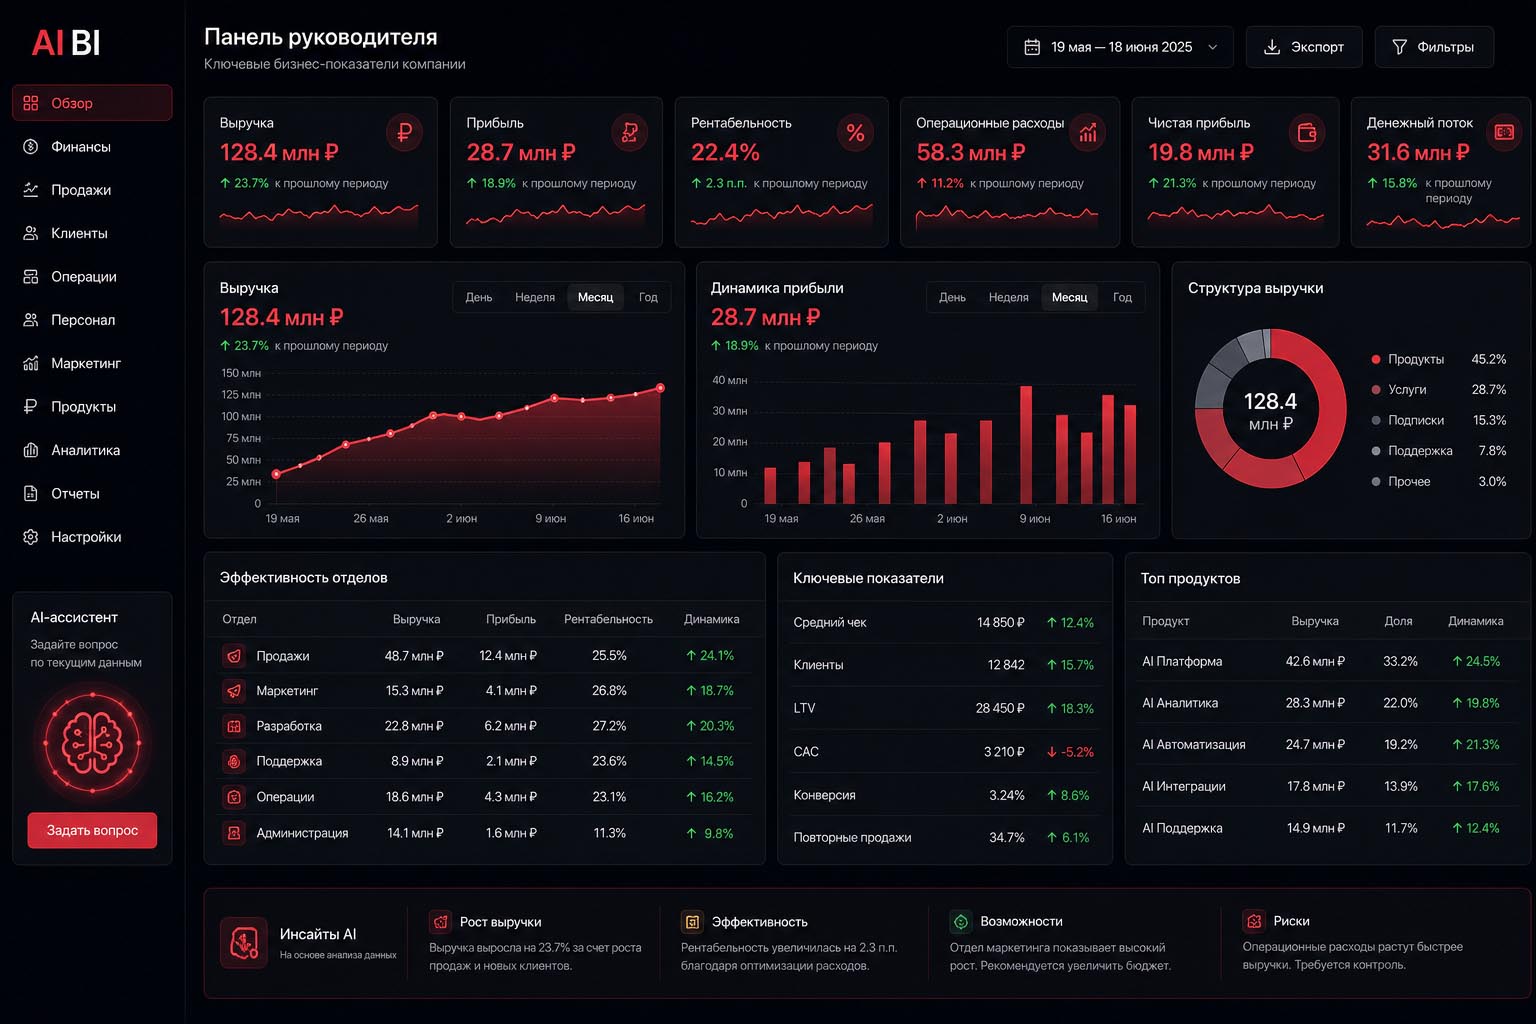The image size is (1536, 1024).
Task: Click the percent icon in the Рентабельность card
Action: (x=855, y=132)
